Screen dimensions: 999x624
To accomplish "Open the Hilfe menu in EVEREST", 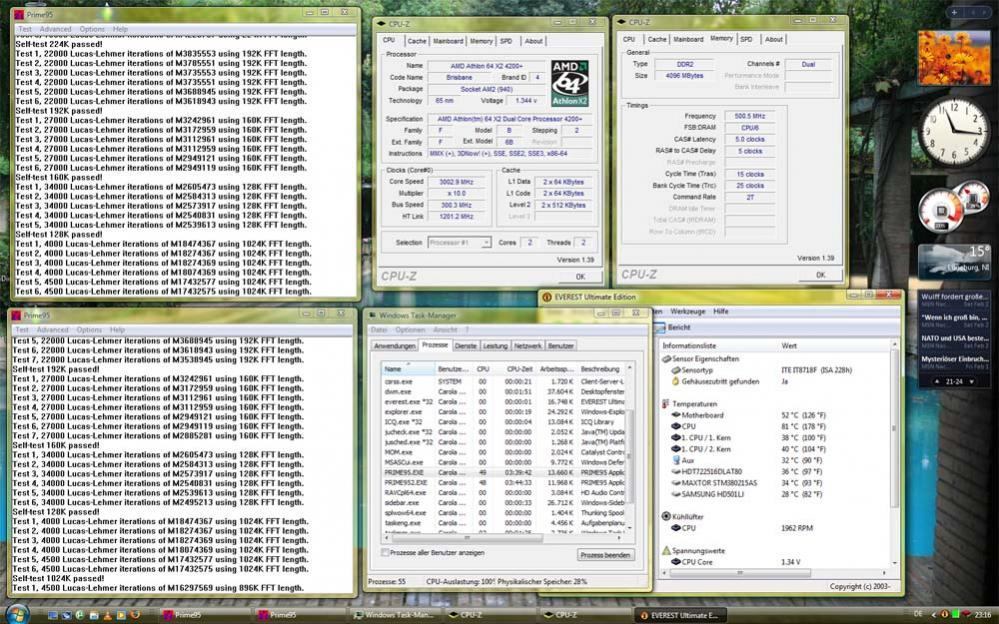I will click(721, 312).
